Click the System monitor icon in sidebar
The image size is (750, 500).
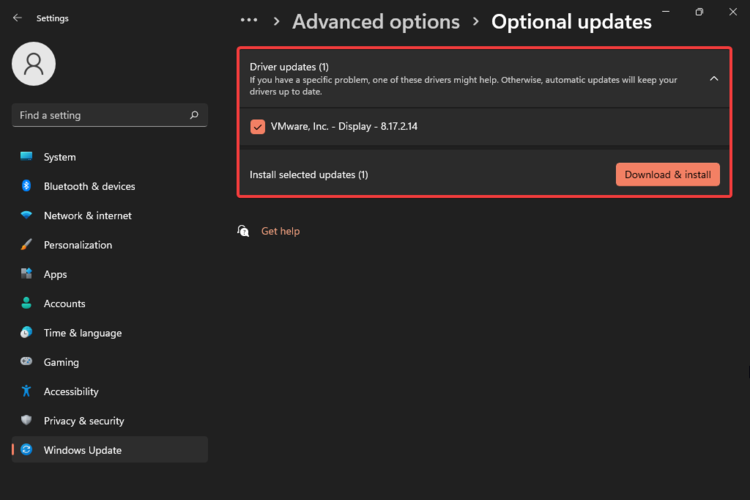(x=26, y=157)
